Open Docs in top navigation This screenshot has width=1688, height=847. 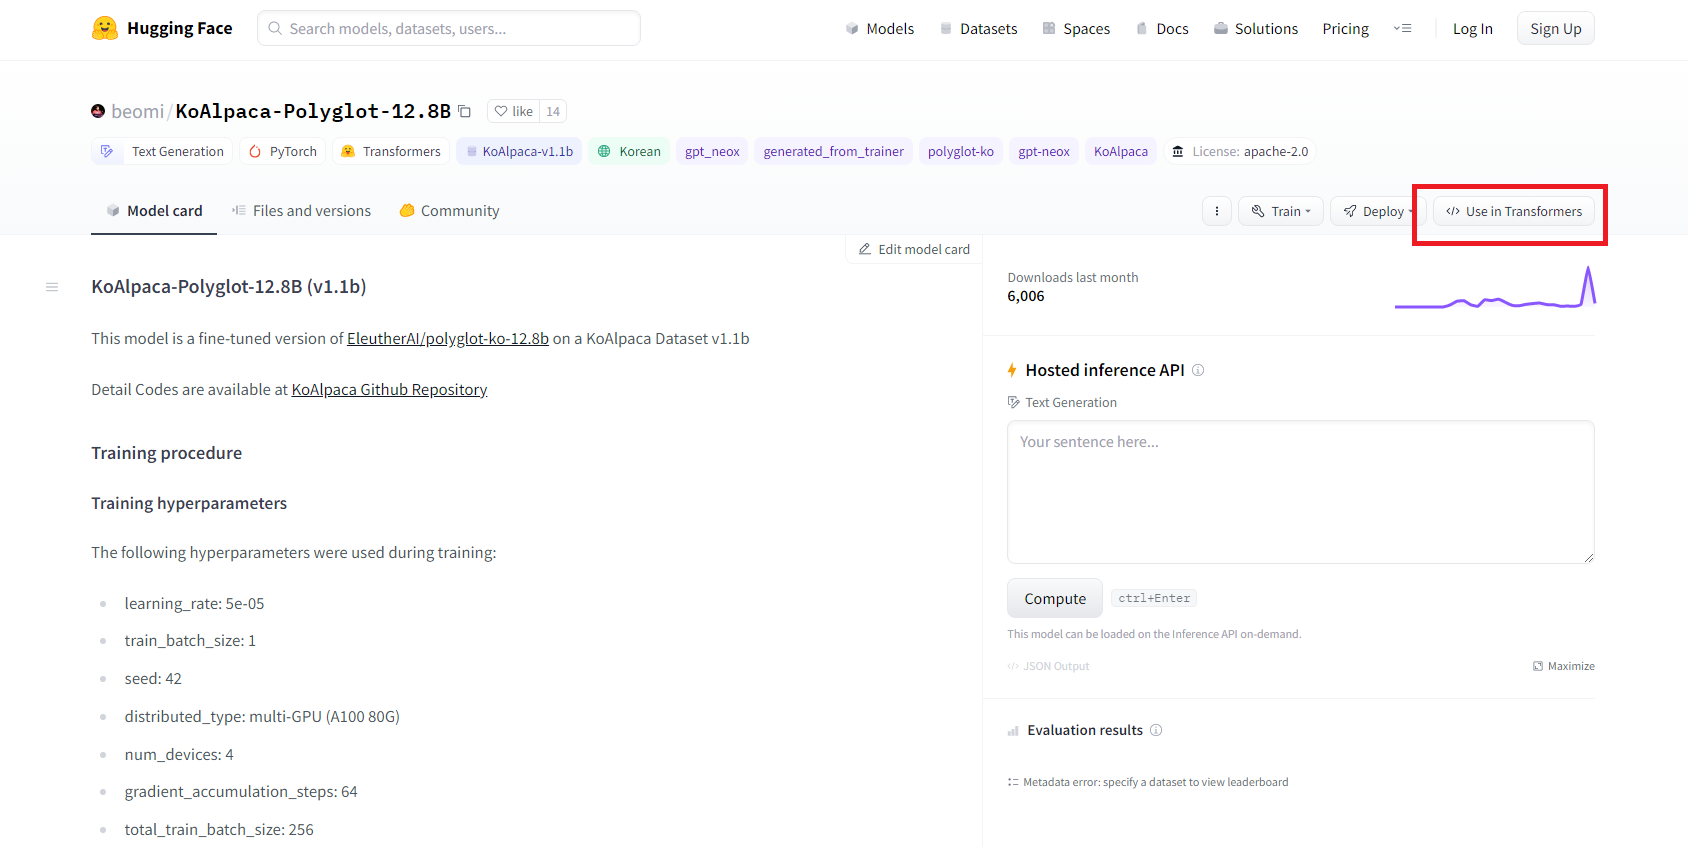click(1162, 29)
